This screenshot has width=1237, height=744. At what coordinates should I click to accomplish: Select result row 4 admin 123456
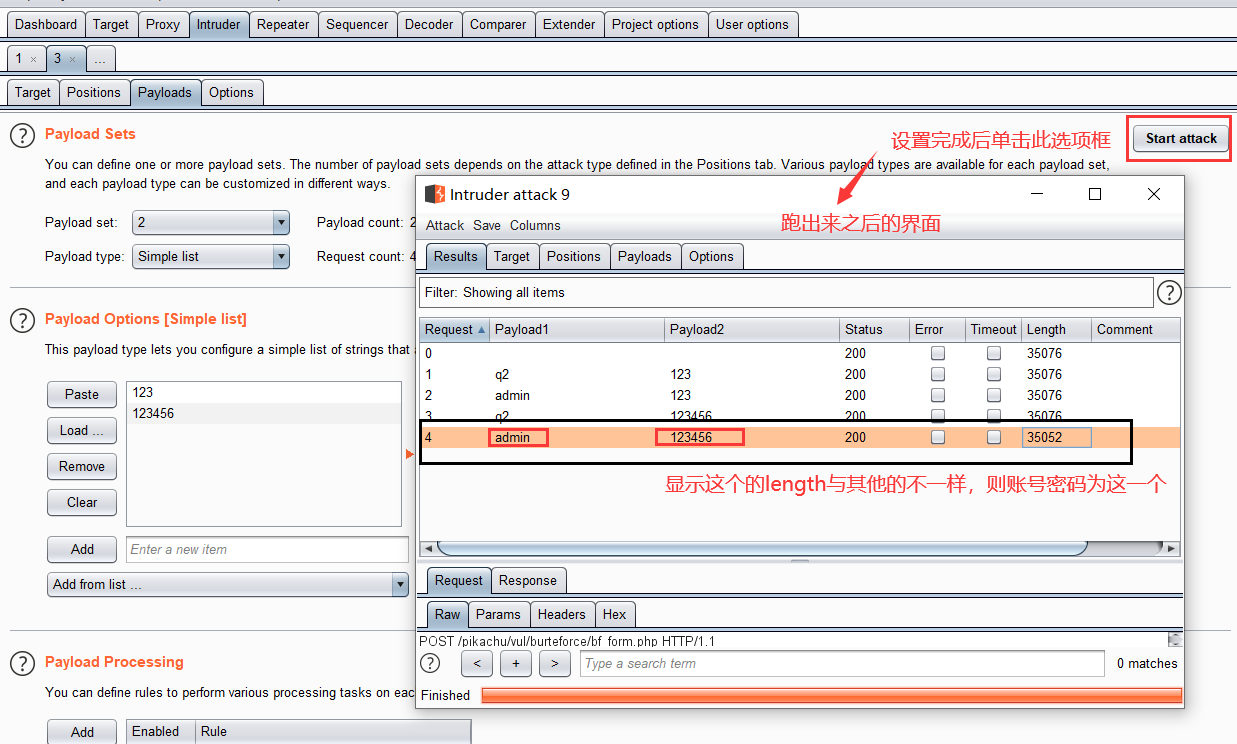click(799, 437)
